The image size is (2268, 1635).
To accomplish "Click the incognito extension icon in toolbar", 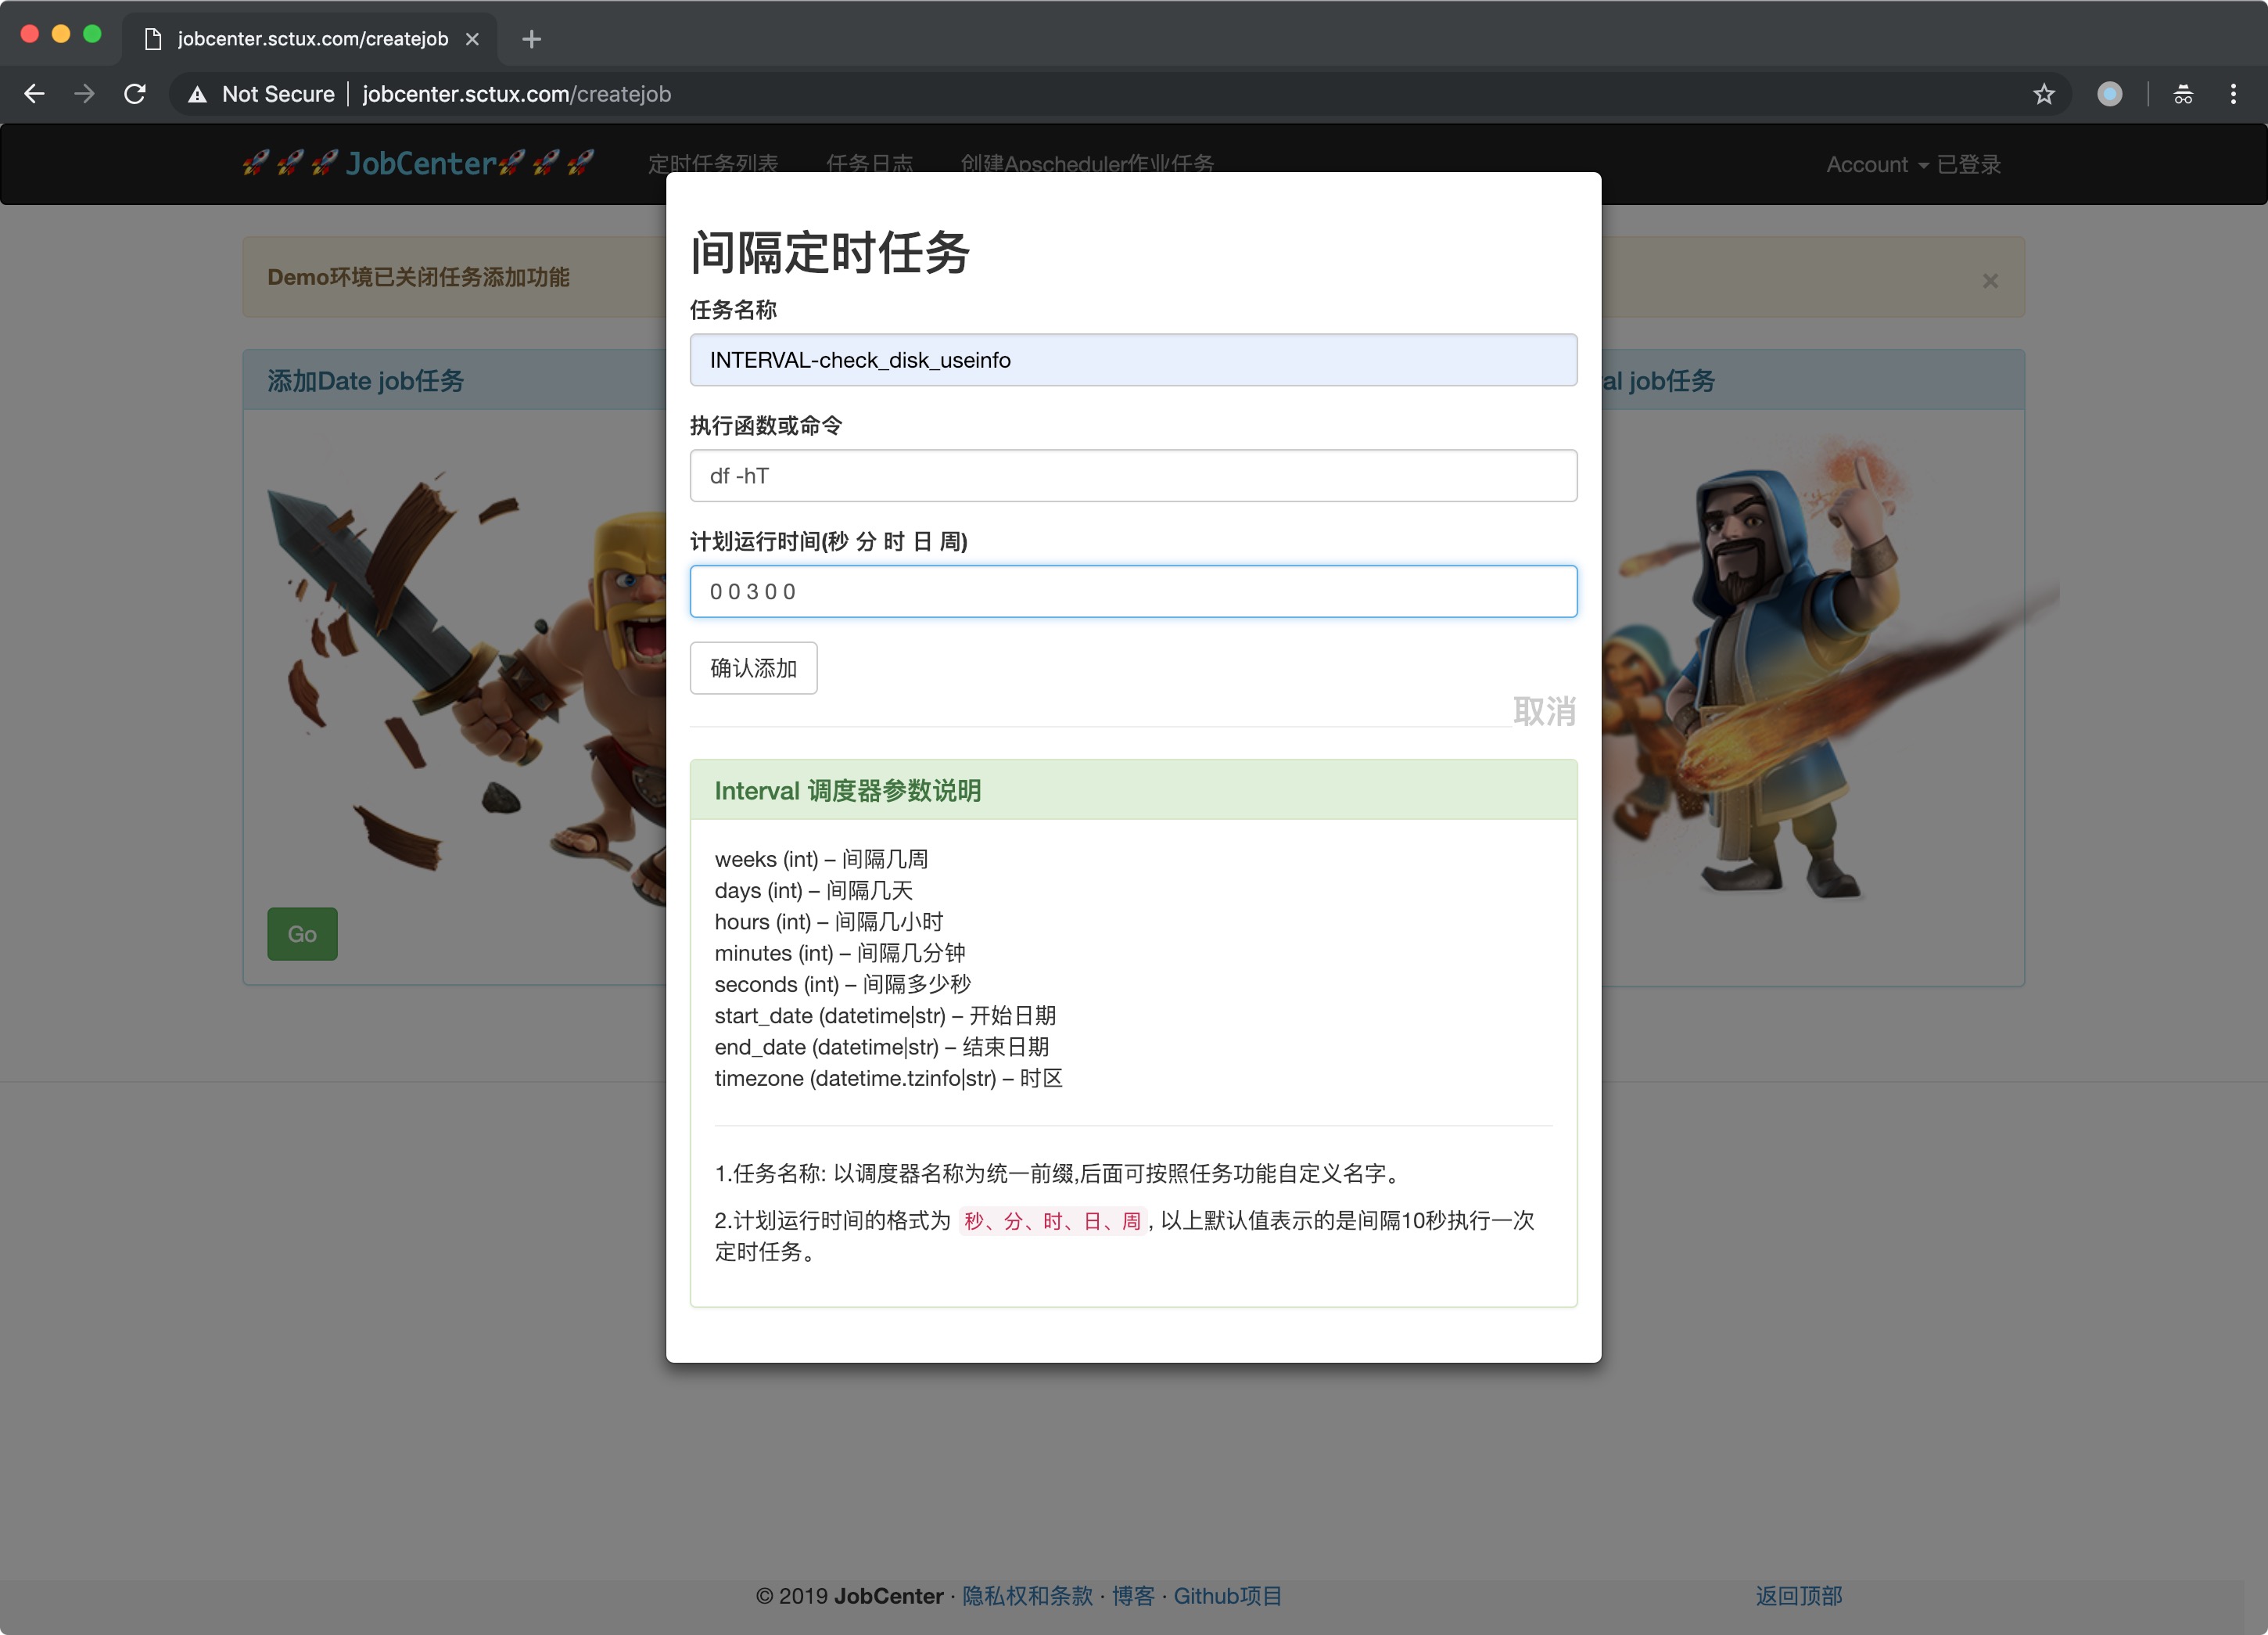I will point(2183,94).
